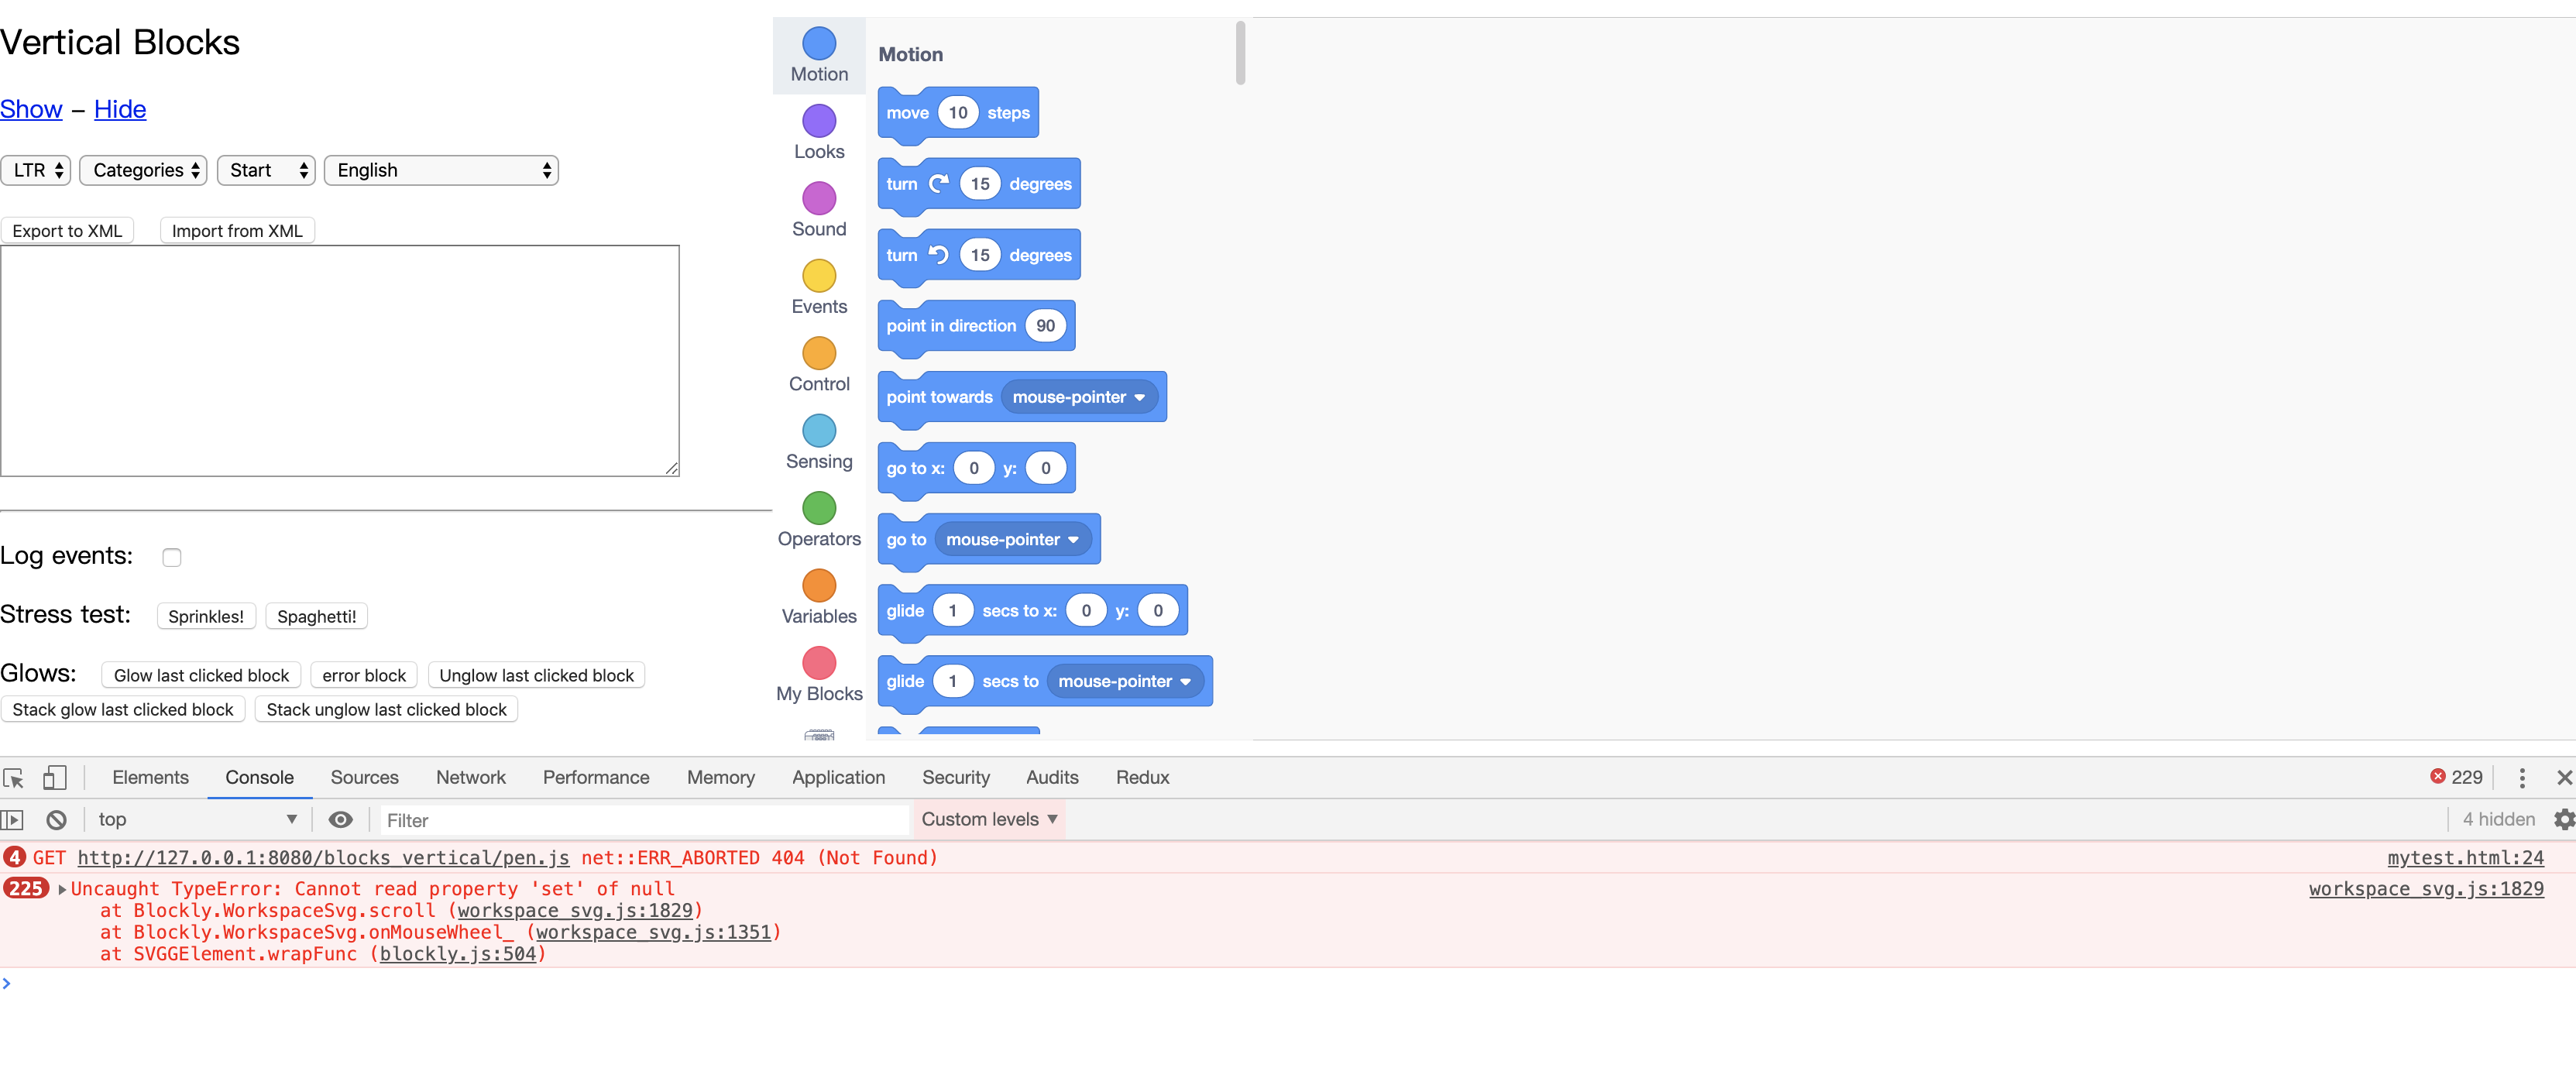Toggle the live expression eye icon
The image size is (2576, 1092).
pyautogui.click(x=341, y=820)
